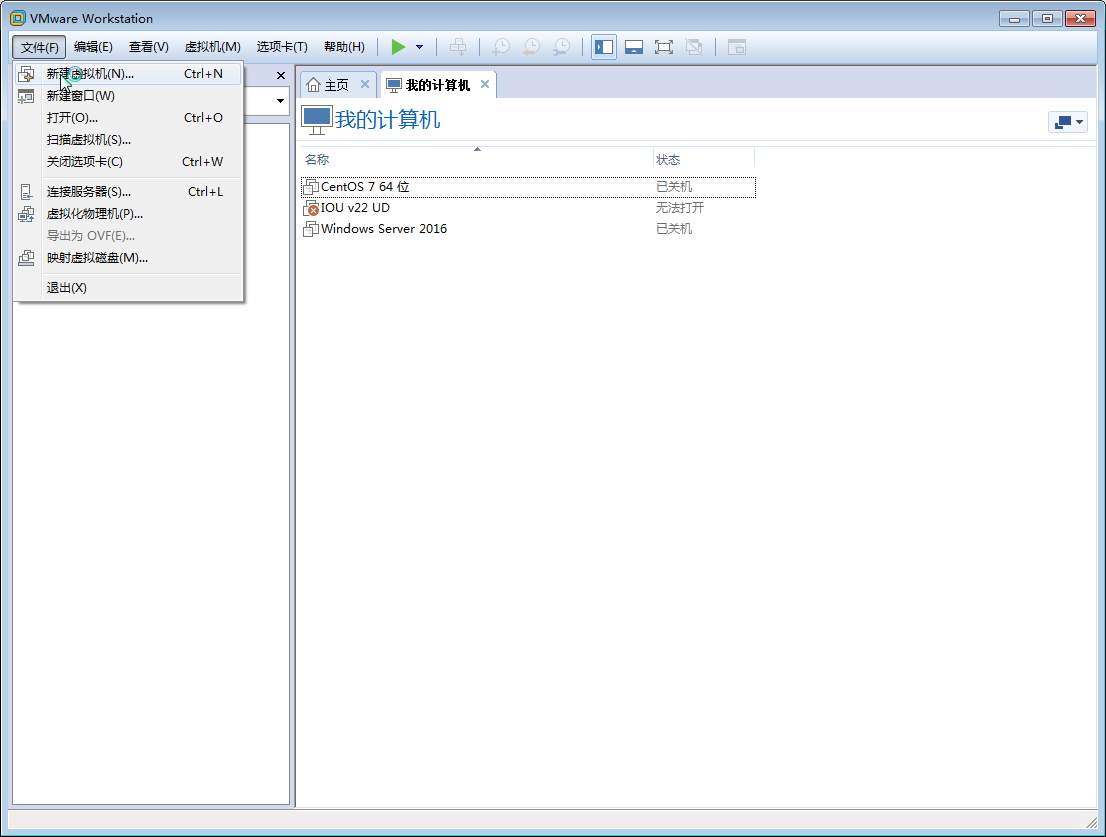Sort list by the 名称 column header
Image resolution: width=1106 pixels, height=837 pixels.
pyautogui.click(x=476, y=159)
